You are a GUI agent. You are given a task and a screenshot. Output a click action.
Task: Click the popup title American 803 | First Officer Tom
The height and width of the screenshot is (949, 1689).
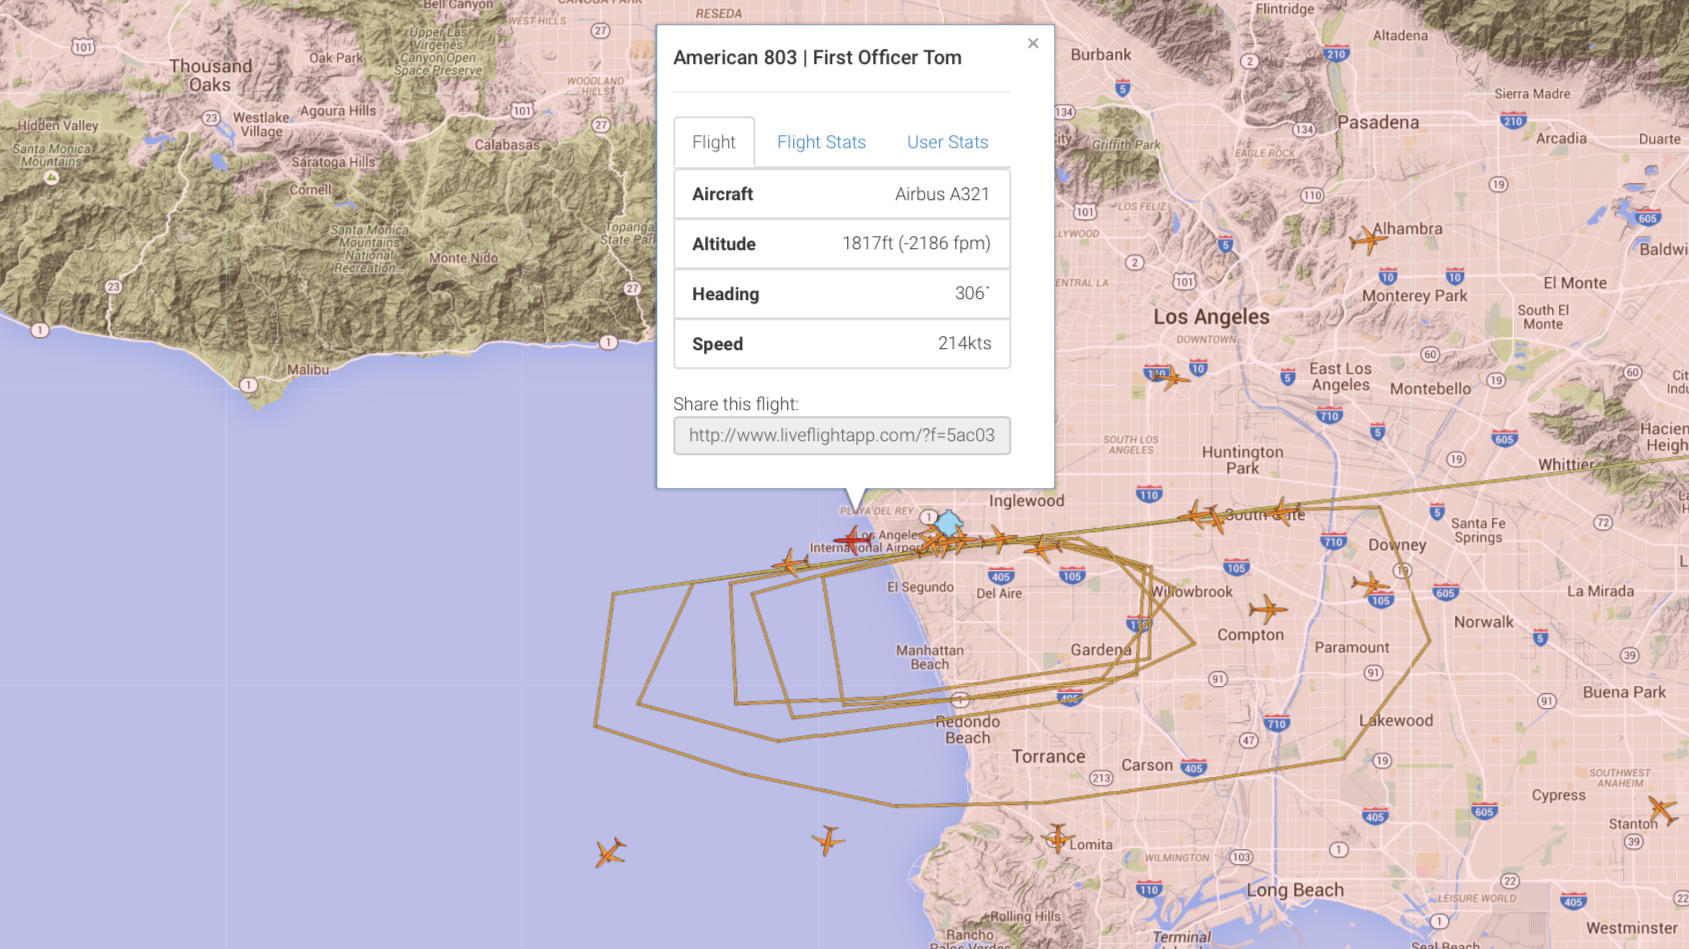(817, 57)
